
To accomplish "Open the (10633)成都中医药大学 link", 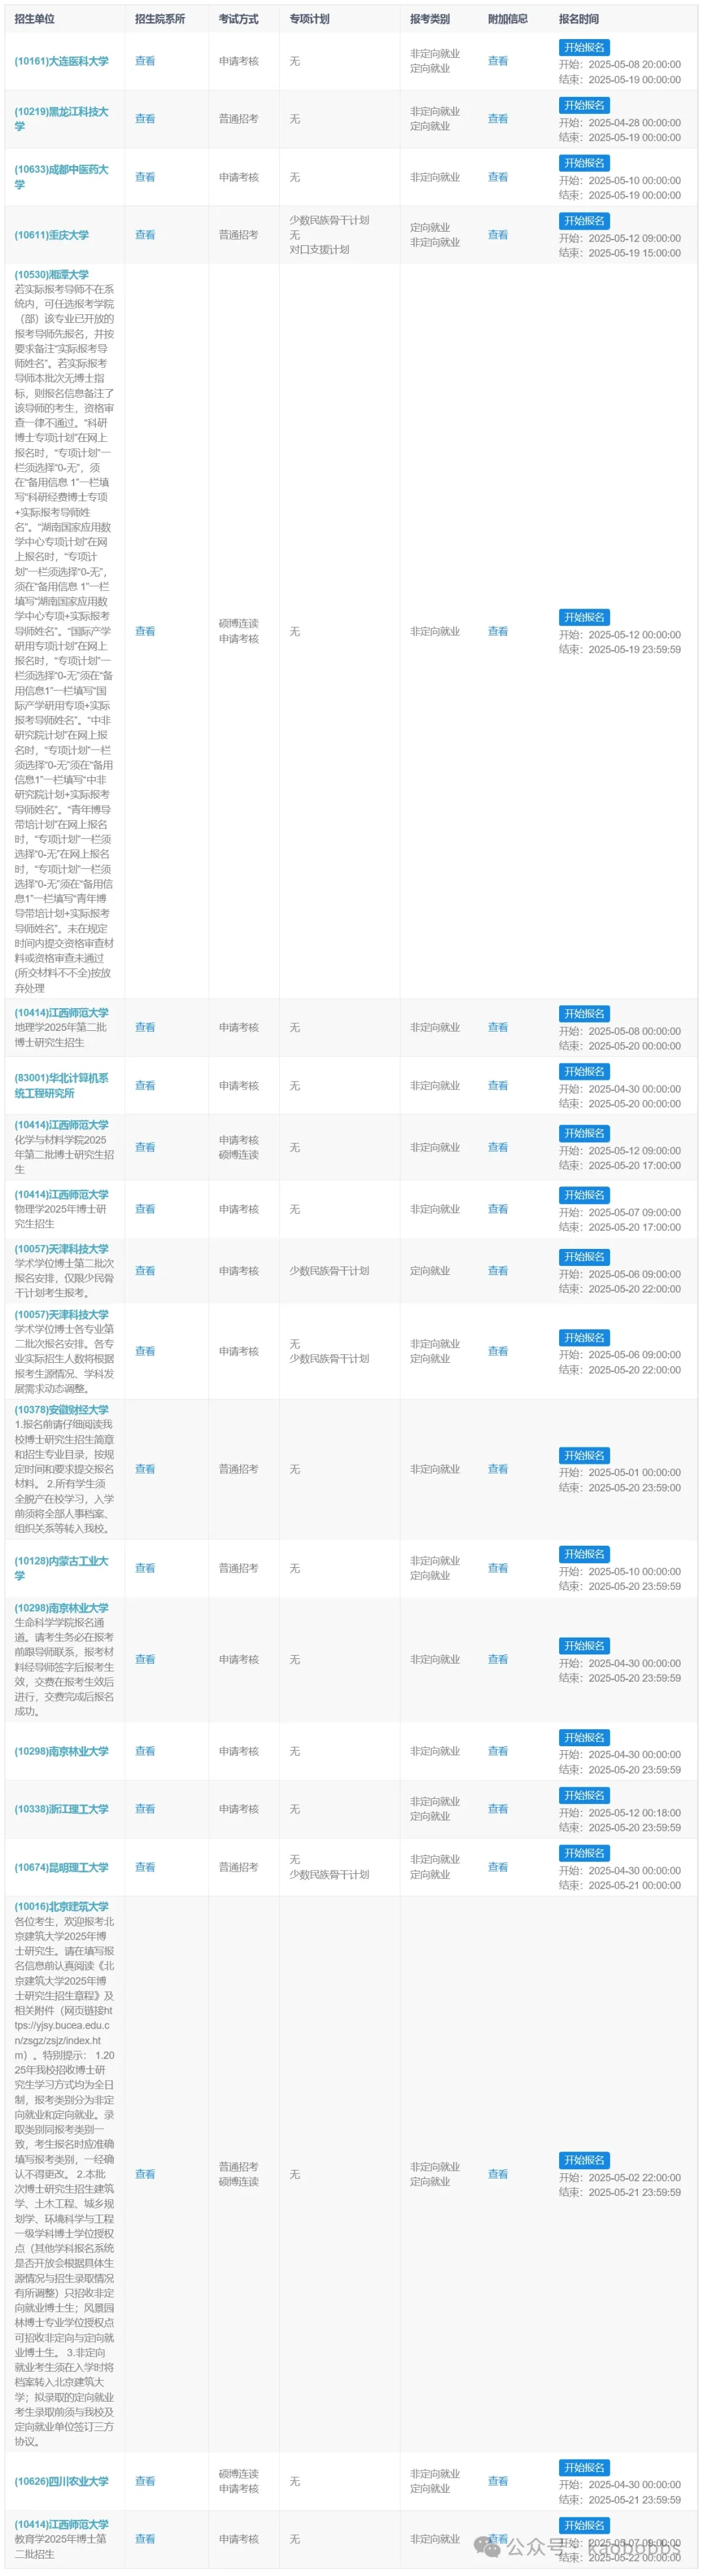I will pos(61,177).
